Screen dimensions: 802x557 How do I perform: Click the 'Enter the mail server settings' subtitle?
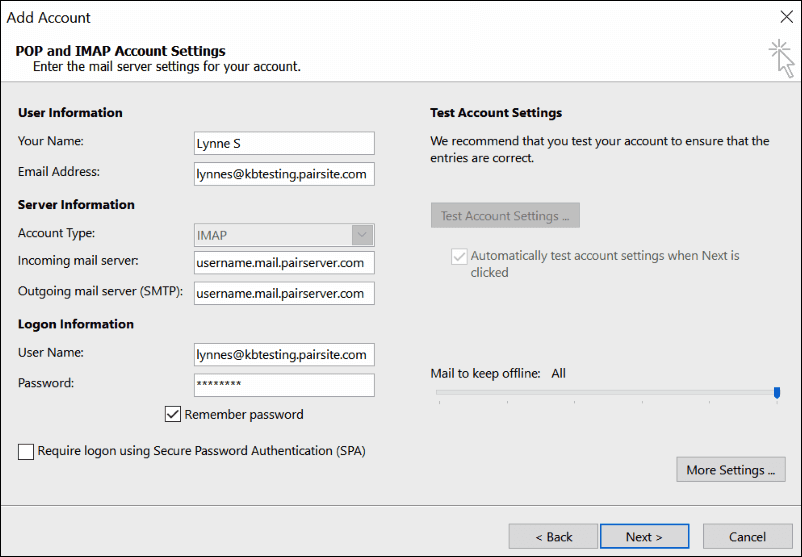[x=167, y=67]
